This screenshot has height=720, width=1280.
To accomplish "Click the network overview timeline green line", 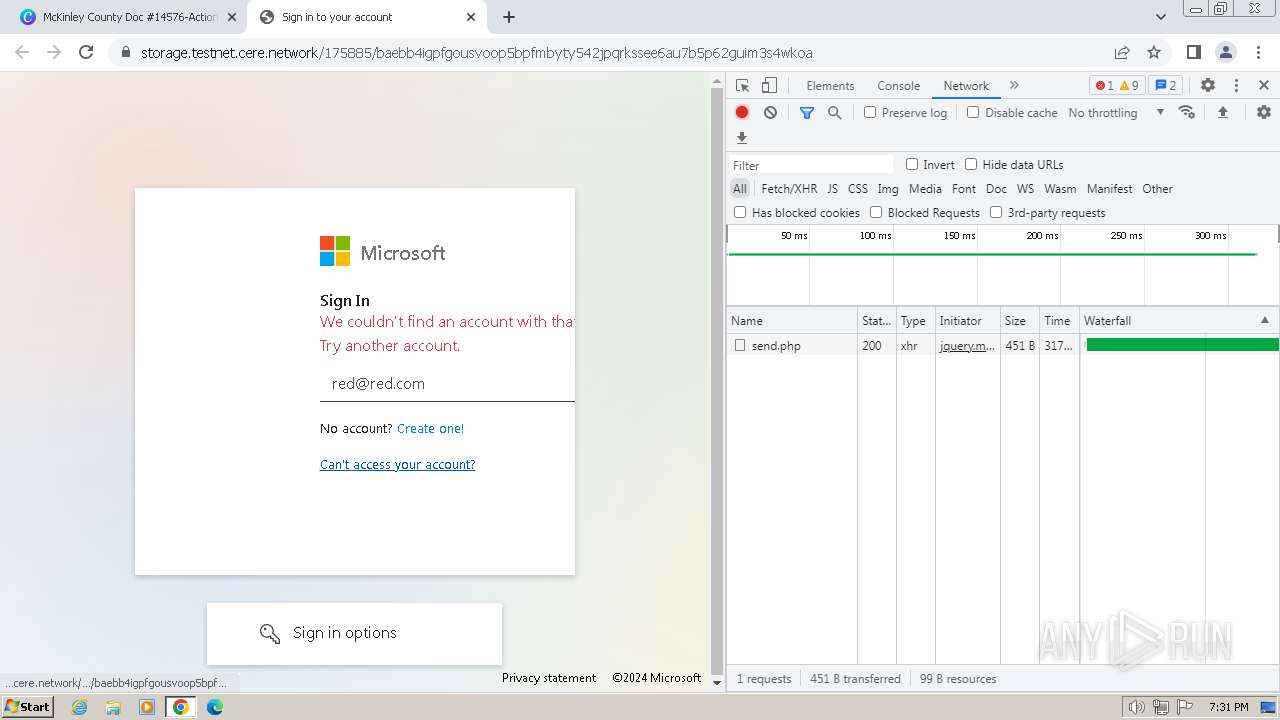I will (992, 254).
